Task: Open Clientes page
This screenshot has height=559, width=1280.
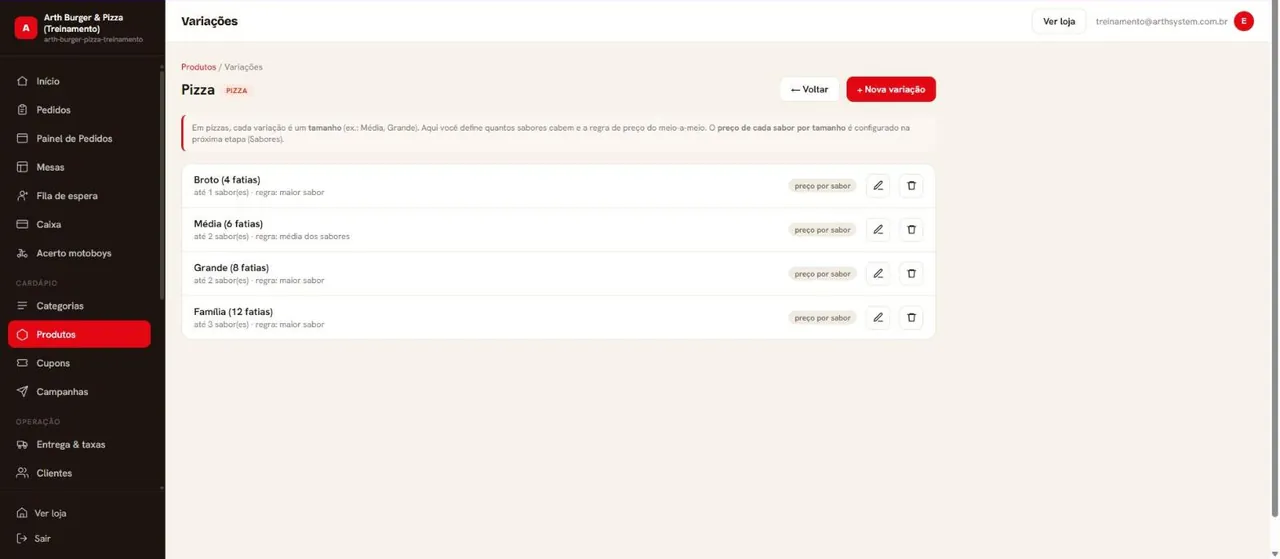Action: tap(79, 473)
